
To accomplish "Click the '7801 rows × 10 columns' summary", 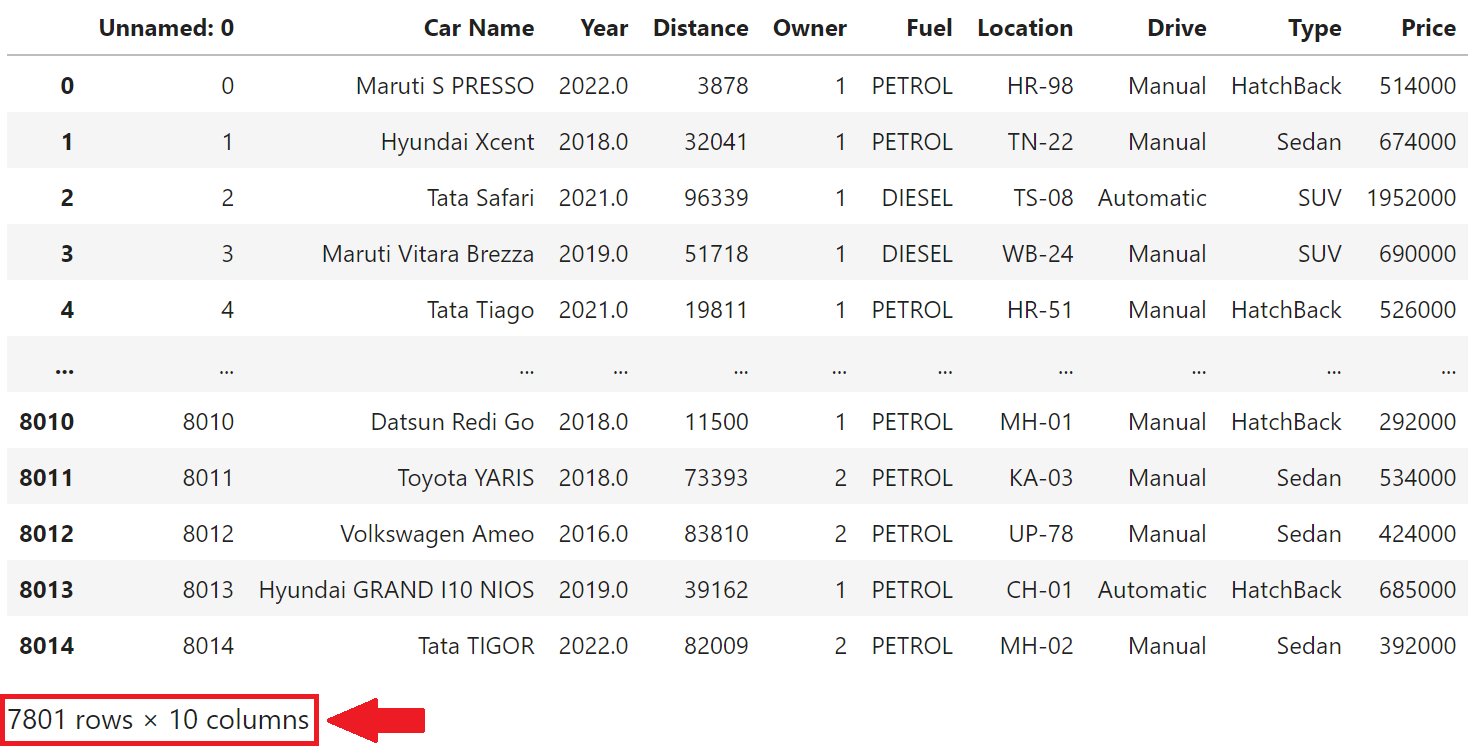I will click(159, 719).
